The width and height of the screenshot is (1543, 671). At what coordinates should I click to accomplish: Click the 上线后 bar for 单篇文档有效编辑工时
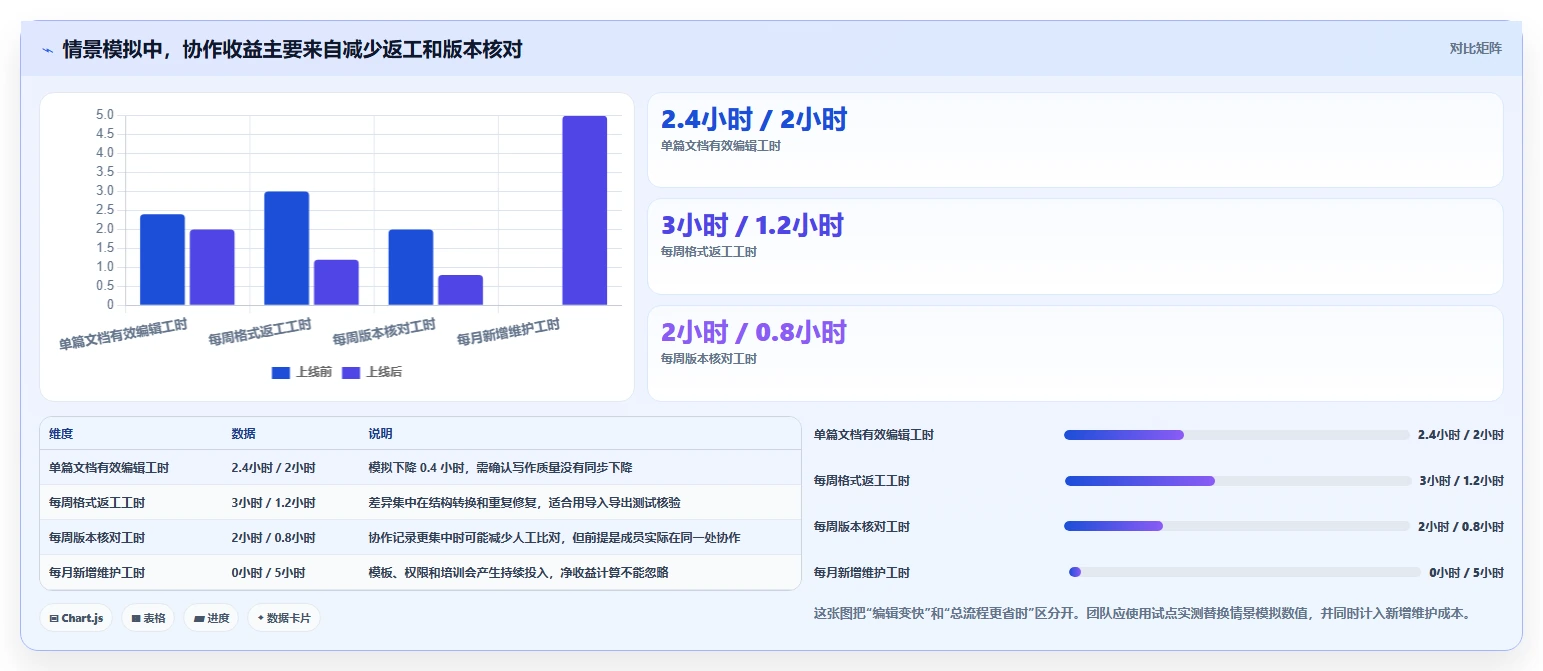pyautogui.click(x=212, y=267)
